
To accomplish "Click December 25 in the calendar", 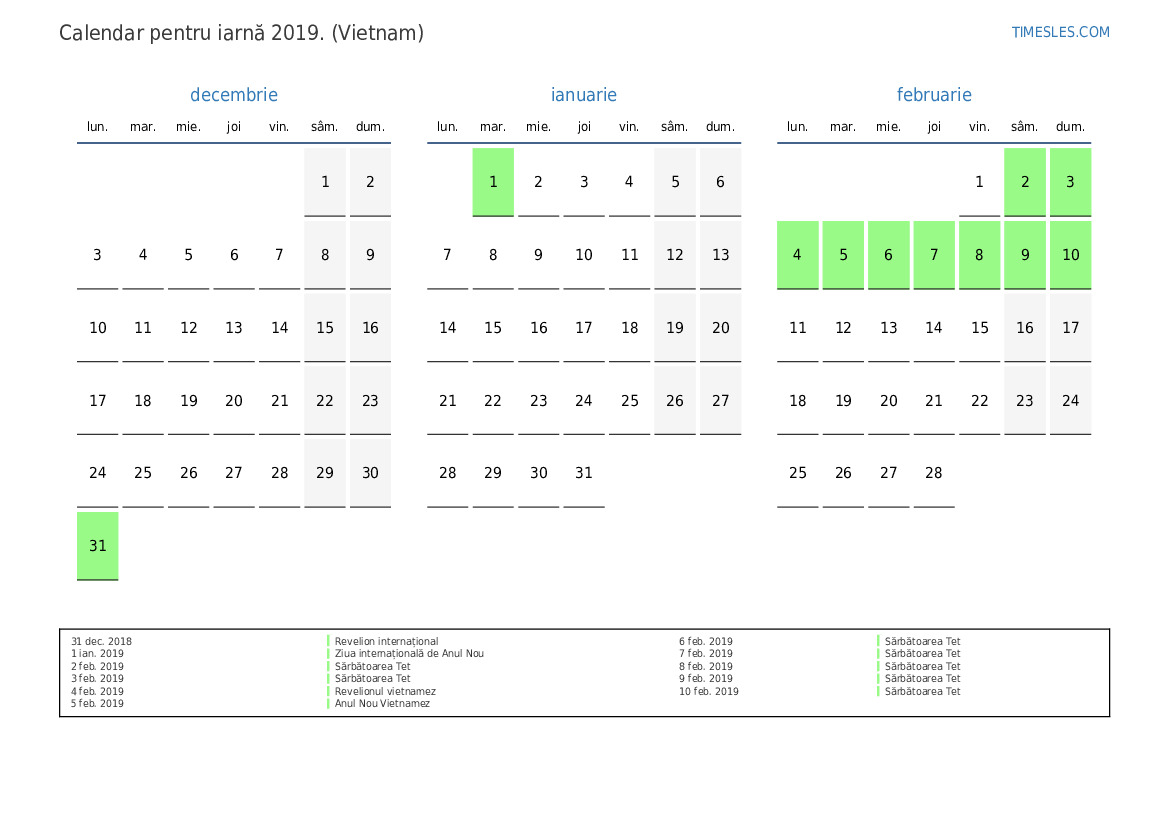I will (143, 473).
